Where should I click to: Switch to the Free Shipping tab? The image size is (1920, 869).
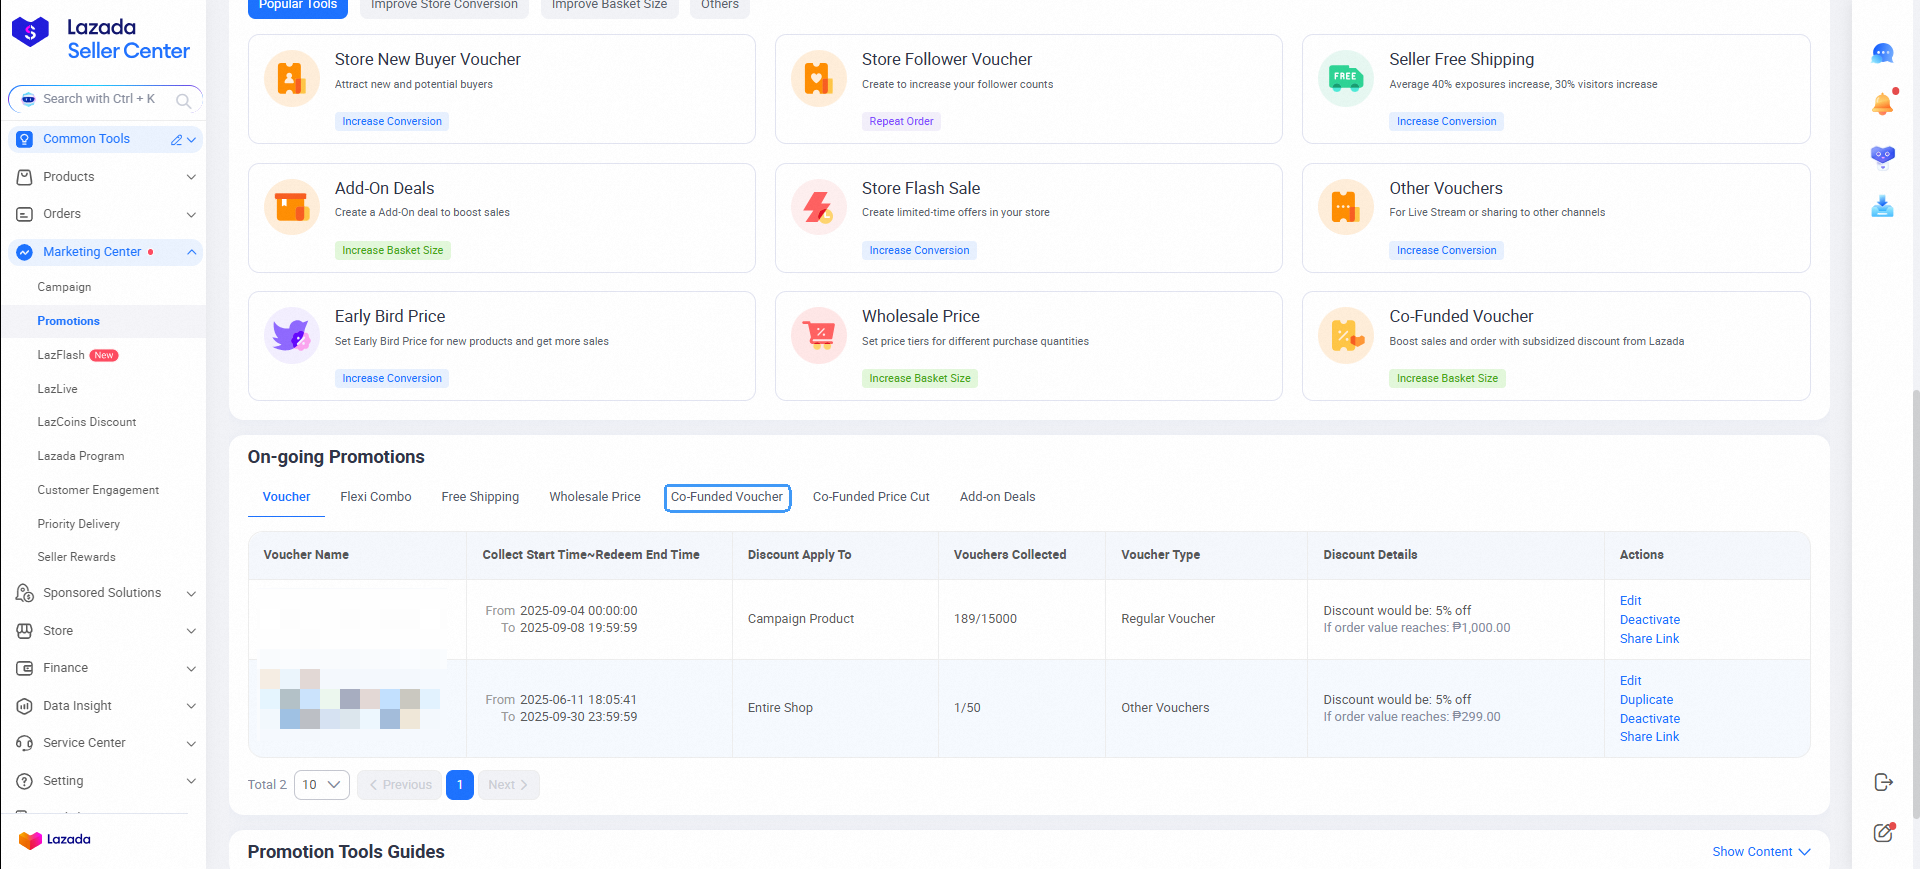tap(480, 497)
